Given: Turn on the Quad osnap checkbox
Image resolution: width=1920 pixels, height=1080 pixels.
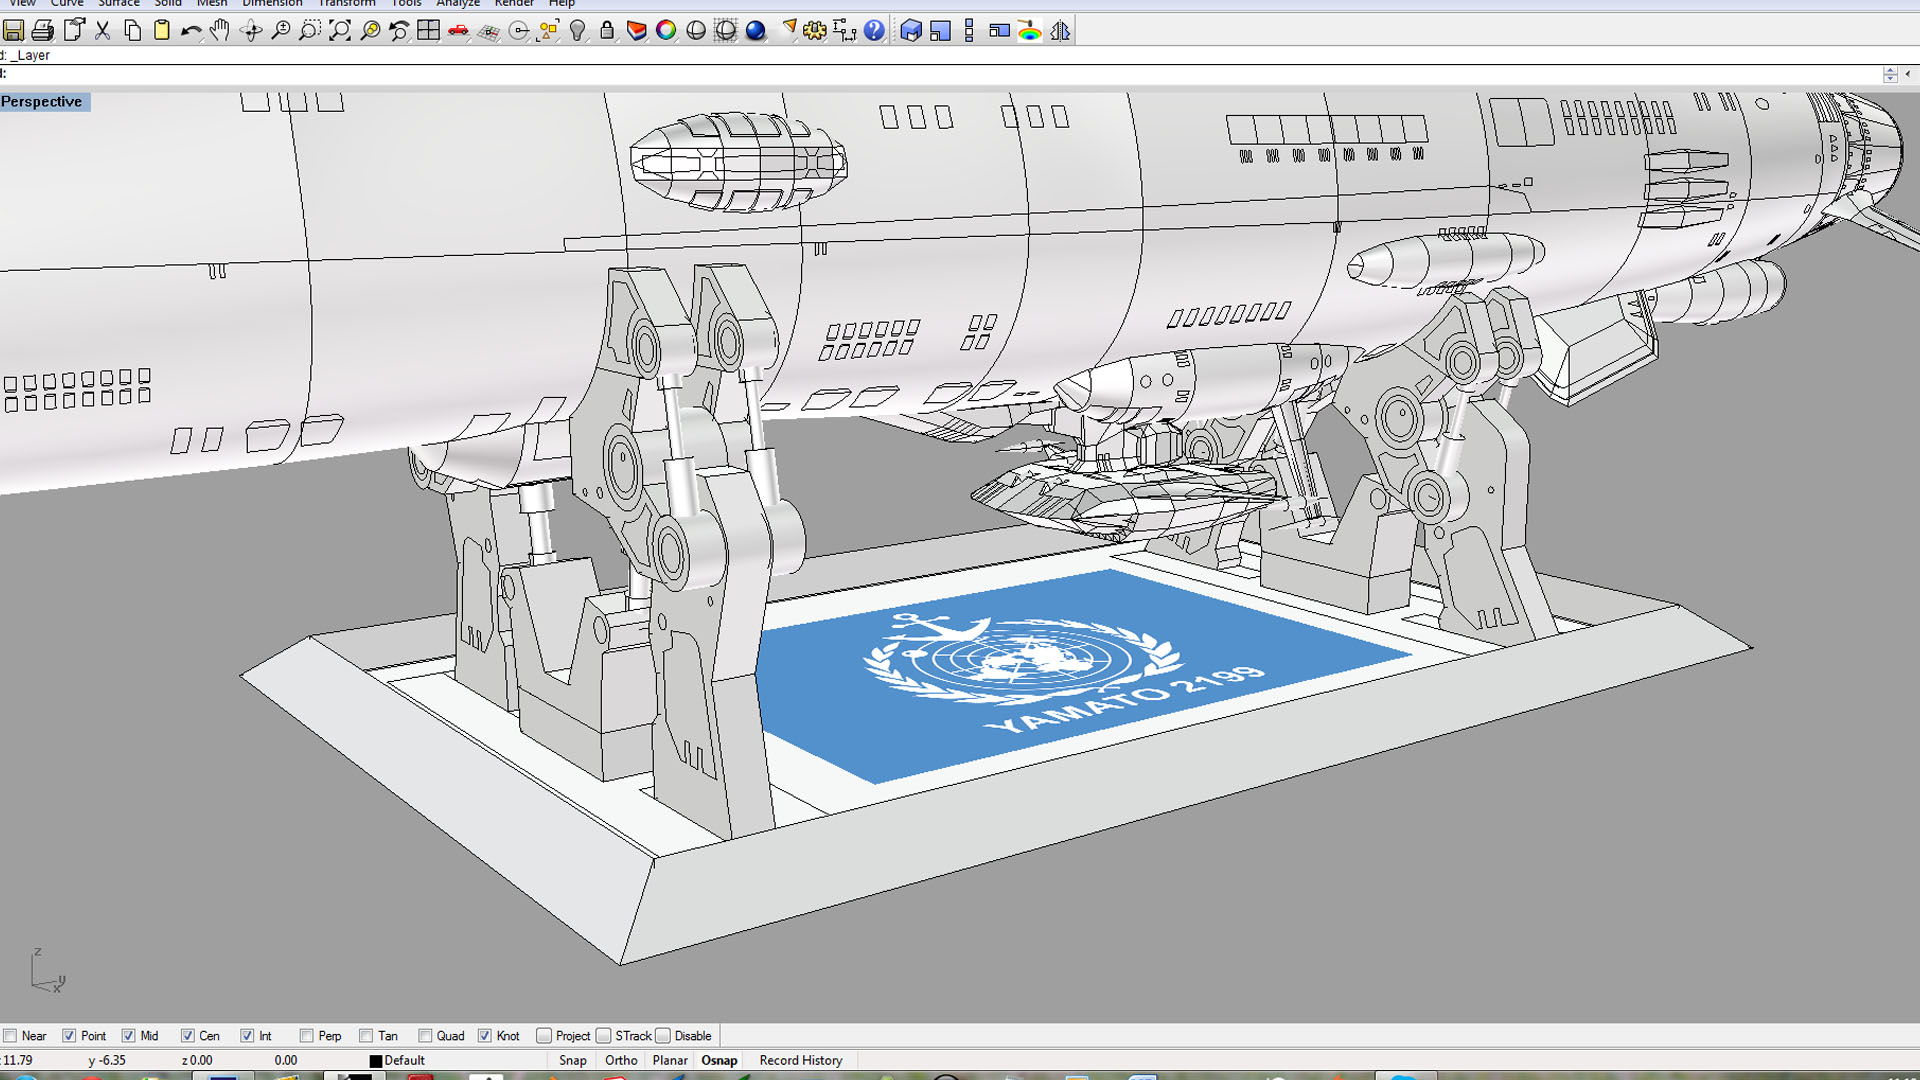Looking at the screenshot, I should [x=425, y=1036].
